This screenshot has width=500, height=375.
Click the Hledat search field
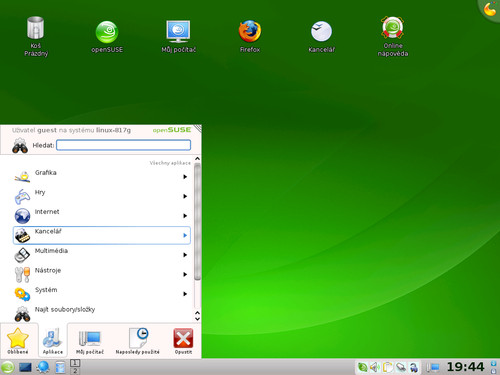click(124, 145)
